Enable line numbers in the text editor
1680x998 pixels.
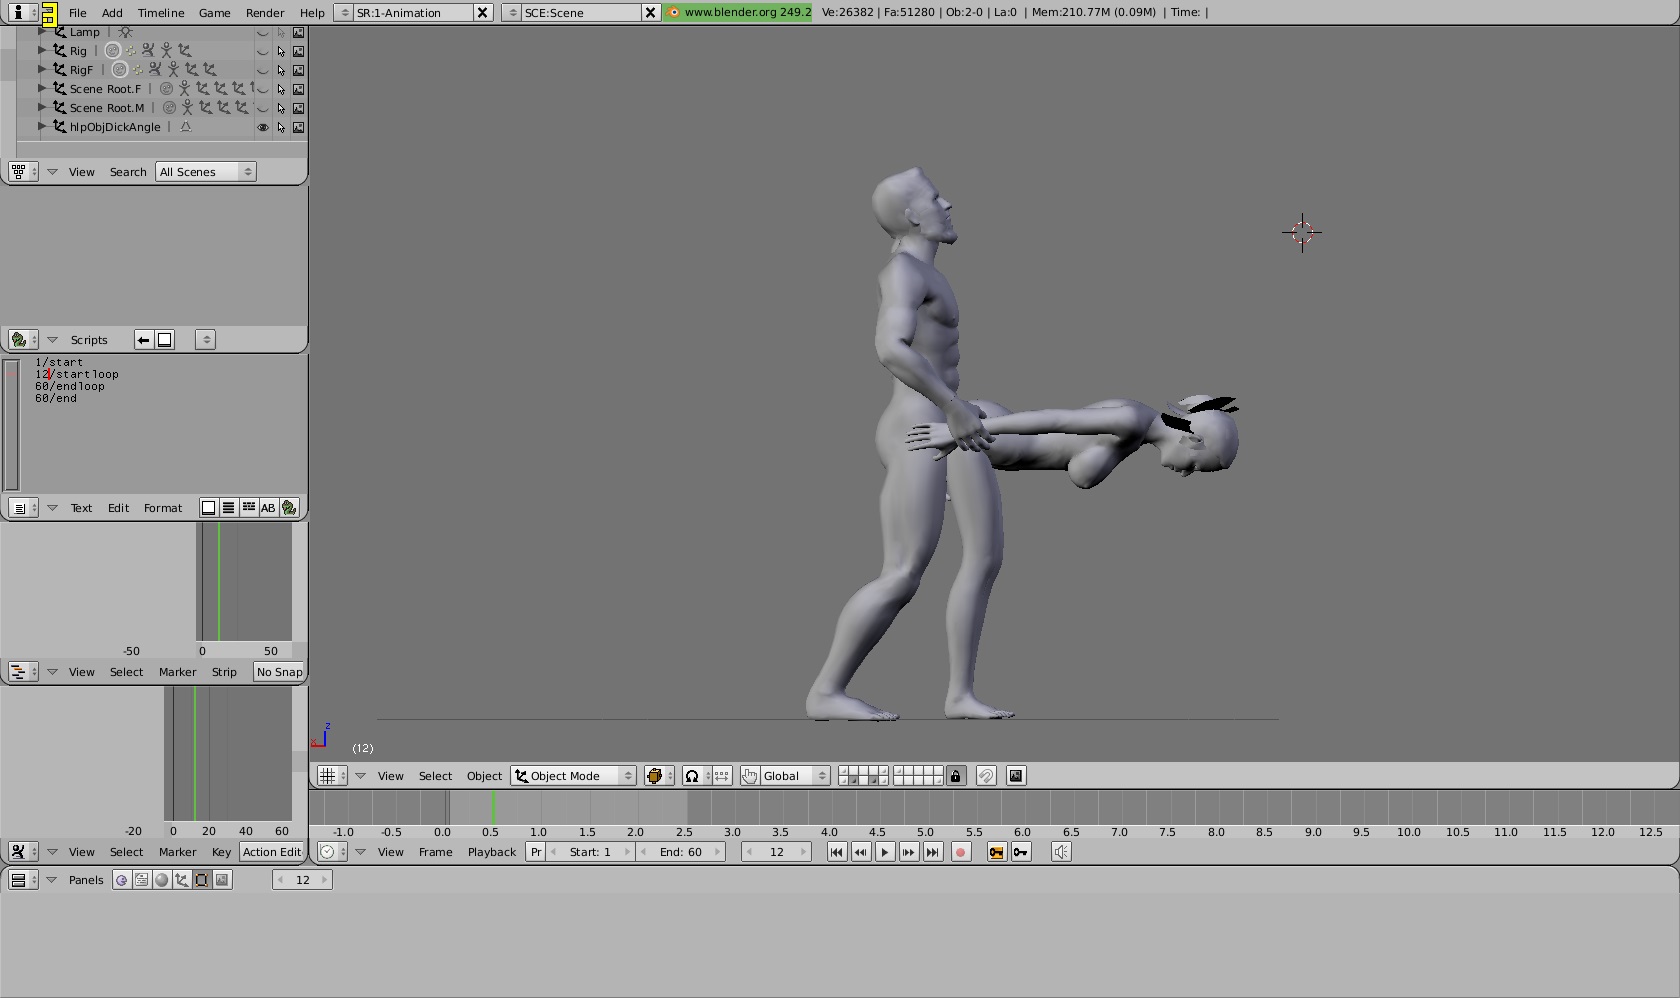pos(228,508)
